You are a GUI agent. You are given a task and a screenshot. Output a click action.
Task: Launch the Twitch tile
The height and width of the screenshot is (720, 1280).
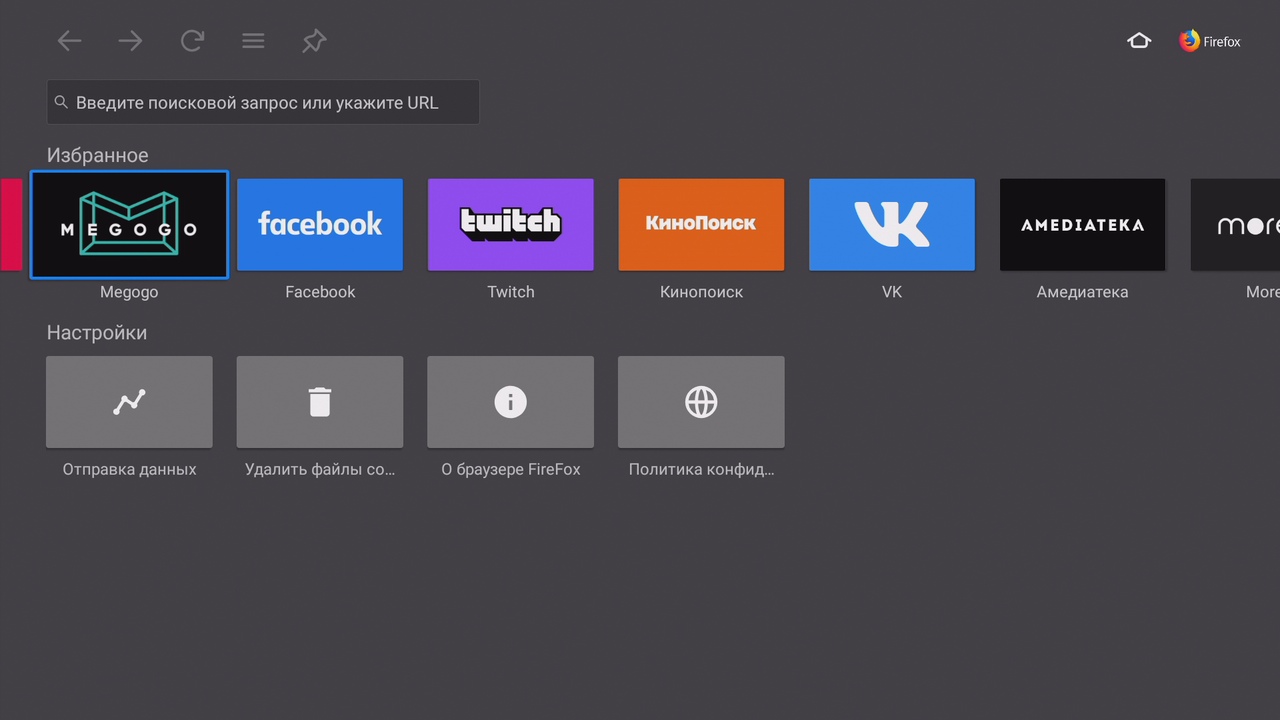pos(511,225)
